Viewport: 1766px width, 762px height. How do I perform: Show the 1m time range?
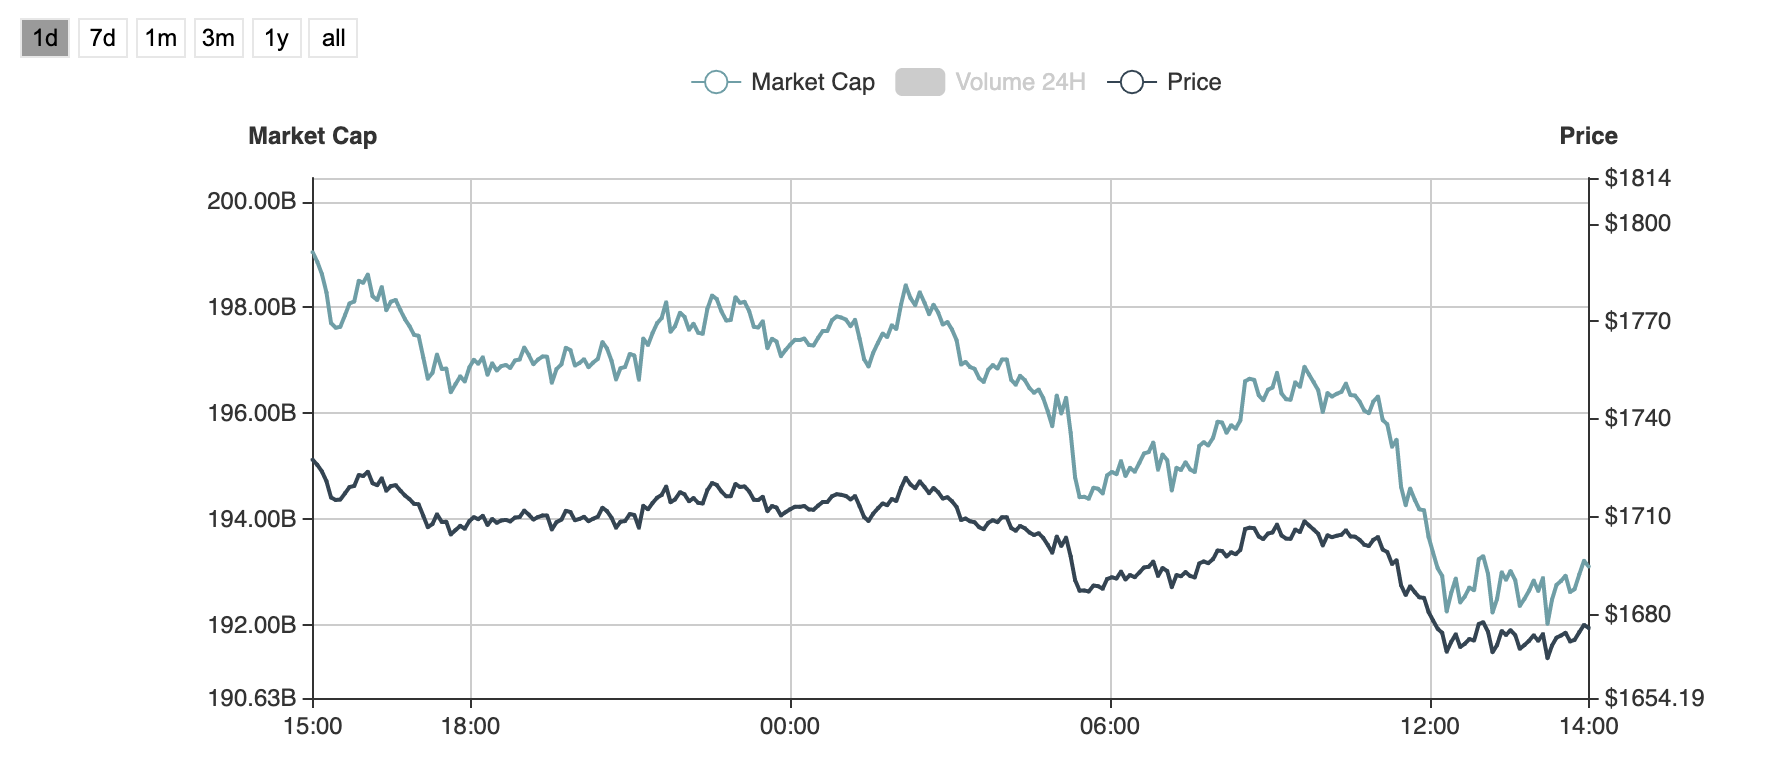point(160,39)
